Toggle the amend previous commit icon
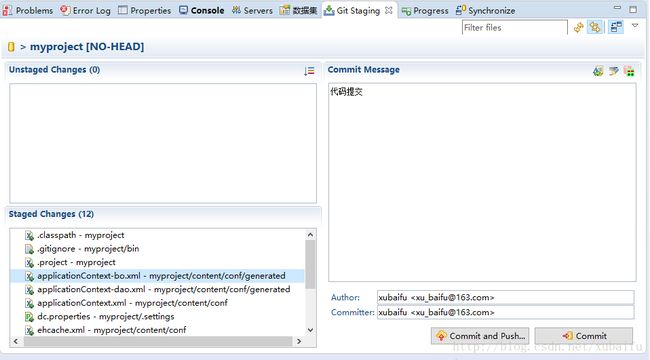650x360 pixels. [x=598, y=71]
